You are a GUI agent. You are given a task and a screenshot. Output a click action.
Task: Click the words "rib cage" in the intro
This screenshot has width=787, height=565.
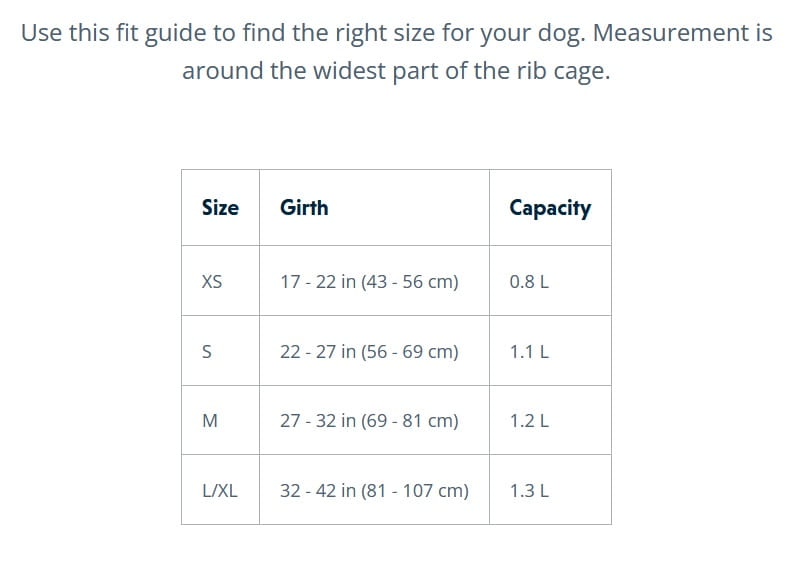tap(561, 73)
